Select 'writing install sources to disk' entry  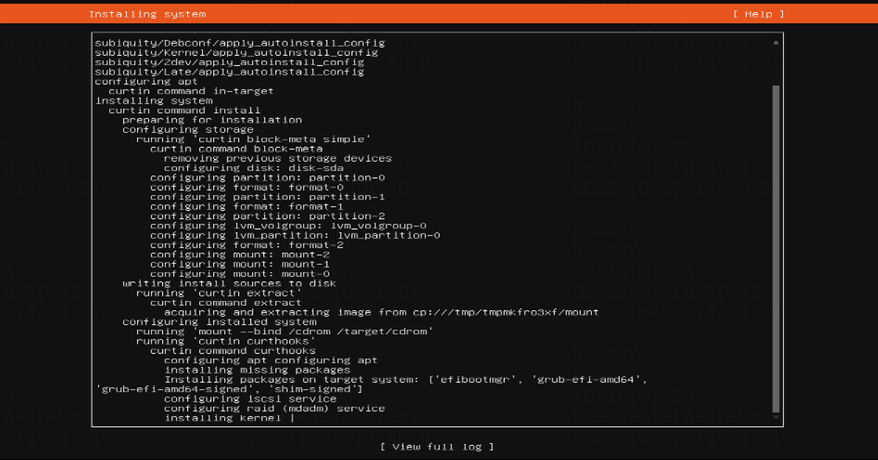[230, 284]
